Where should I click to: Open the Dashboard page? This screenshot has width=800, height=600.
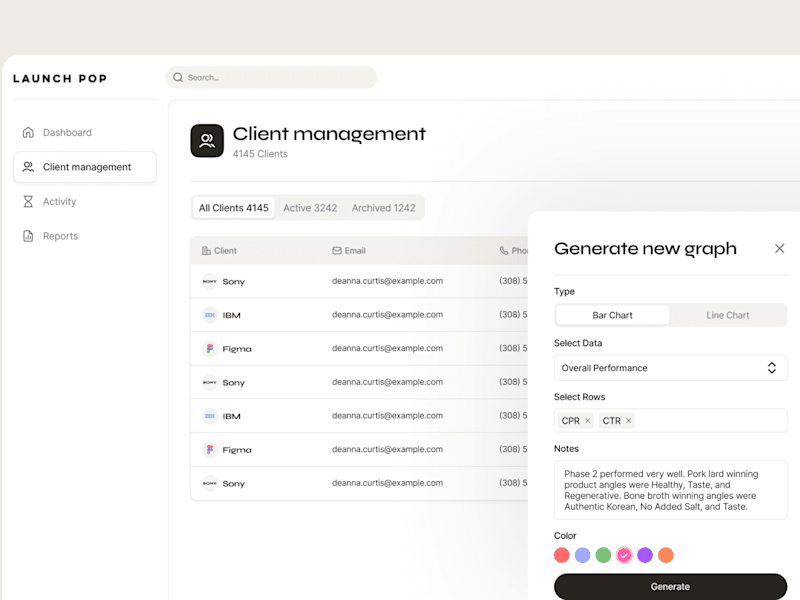point(85,133)
